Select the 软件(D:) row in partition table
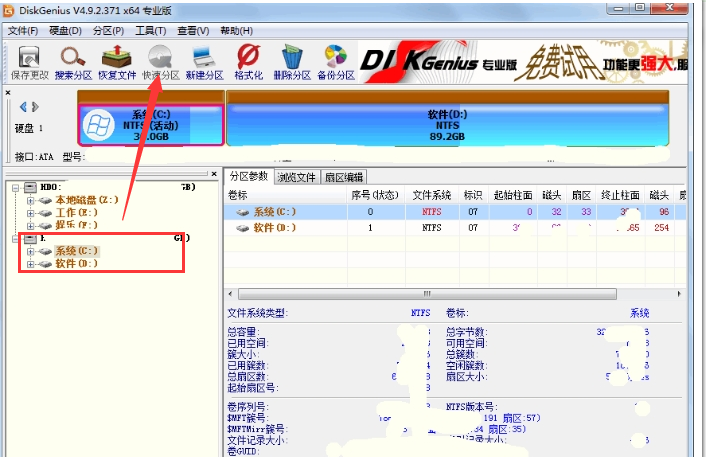Screen dimensions: 706x457 [x=275, y=228]
